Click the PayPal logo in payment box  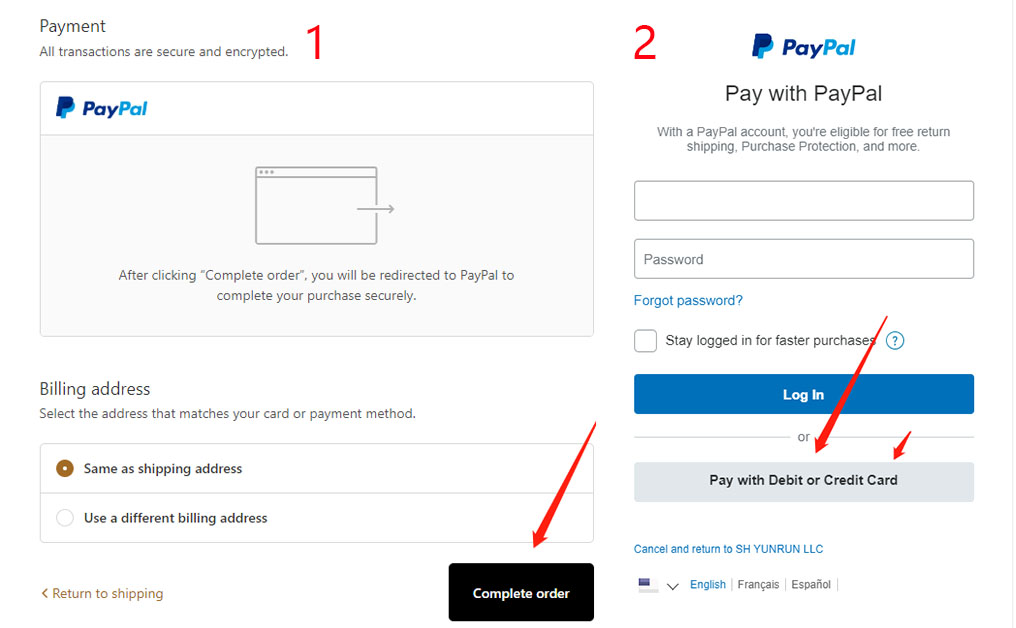102,108
